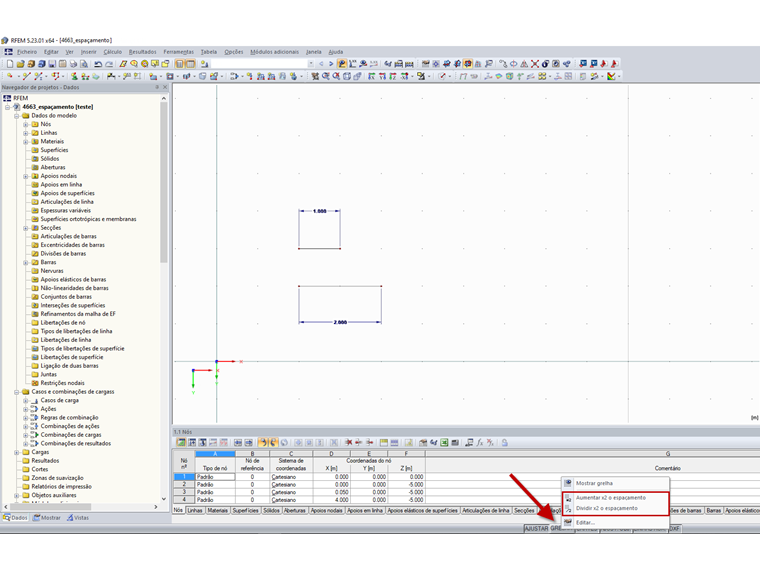Click the colorful results panel icon at toolbar end
This screenshot has height=570, width=760.
612,76
